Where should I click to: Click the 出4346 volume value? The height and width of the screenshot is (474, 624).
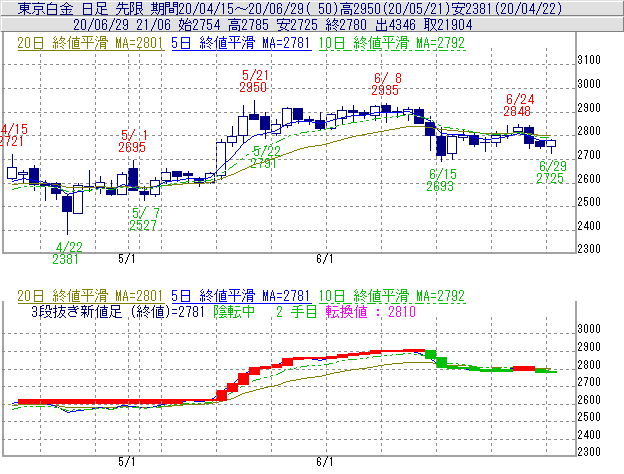point(395,25)
